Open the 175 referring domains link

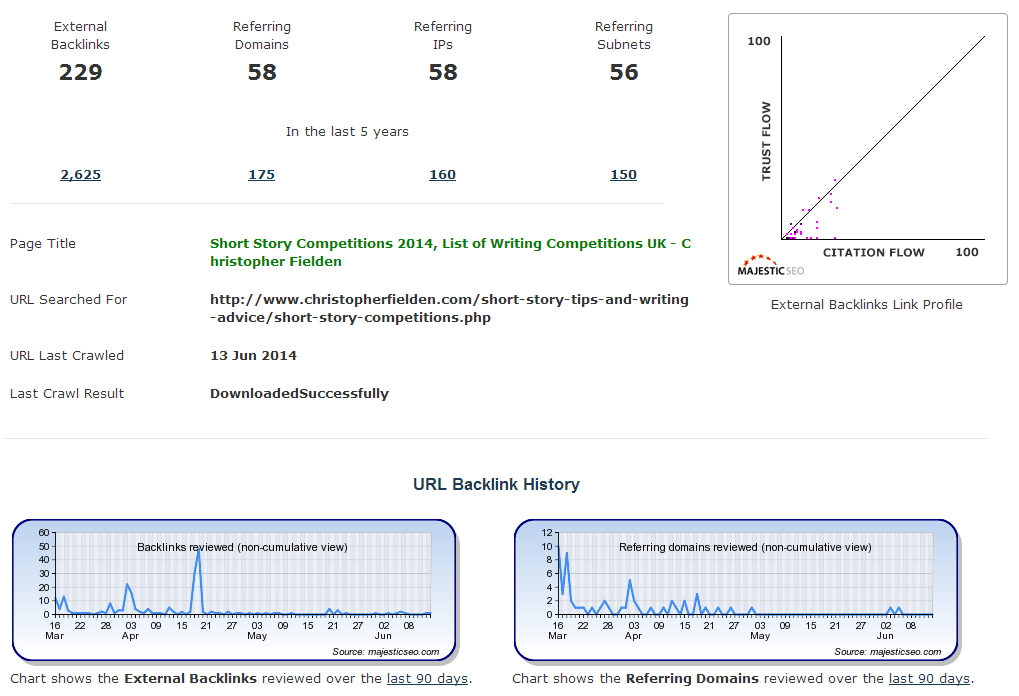click(262, 175)
